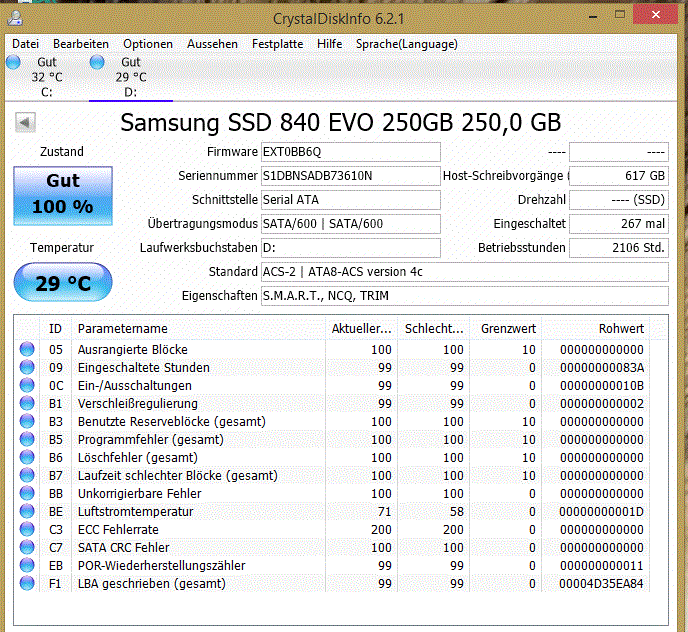Click the Rohwert column header
688x632 pixels.
coord(596,329)
